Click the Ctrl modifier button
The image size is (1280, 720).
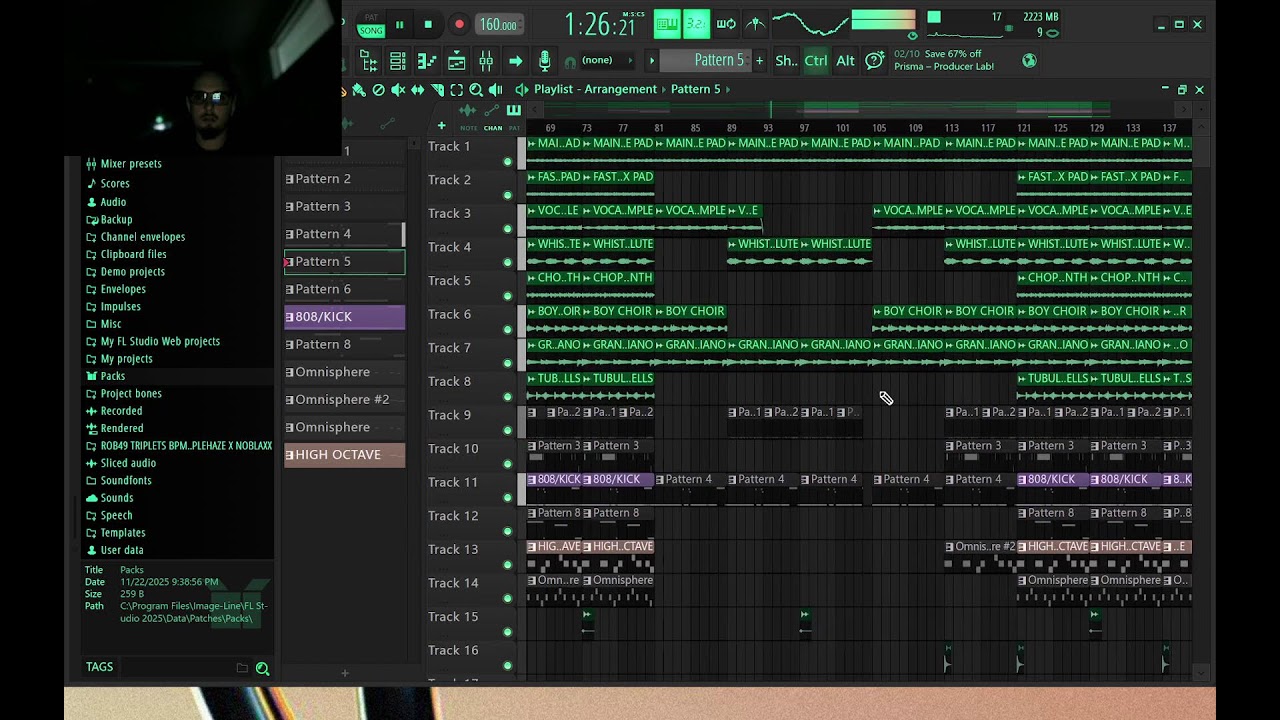816,61
